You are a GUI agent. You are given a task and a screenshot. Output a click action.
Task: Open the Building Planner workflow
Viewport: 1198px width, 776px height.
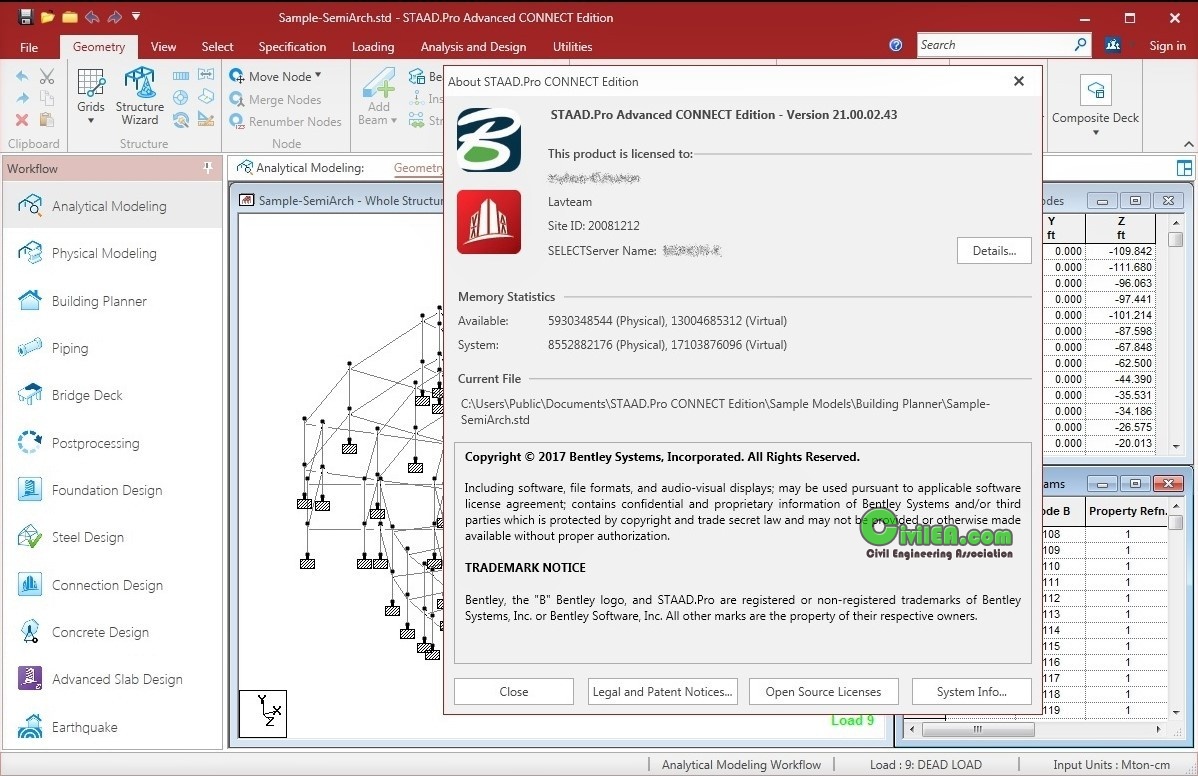pyautogui.click(x=112, y=301)
